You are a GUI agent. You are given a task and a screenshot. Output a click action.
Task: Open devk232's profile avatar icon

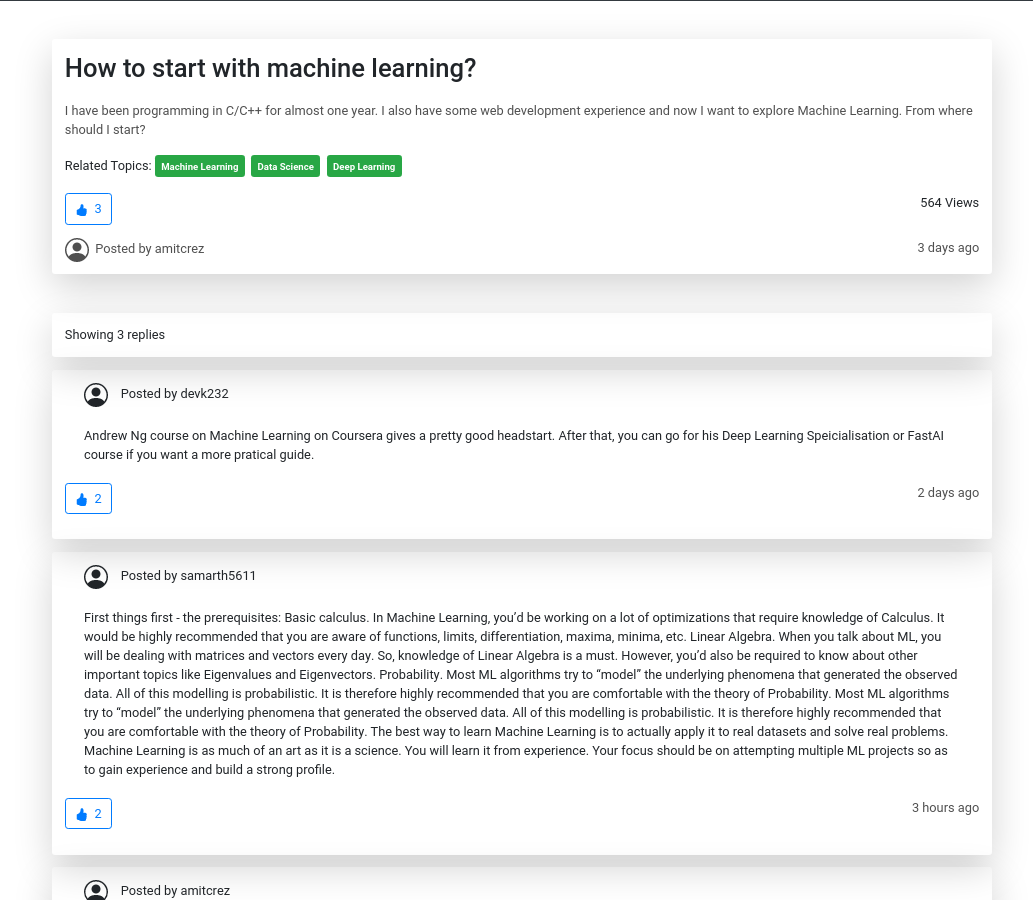[x=96, y=395]
